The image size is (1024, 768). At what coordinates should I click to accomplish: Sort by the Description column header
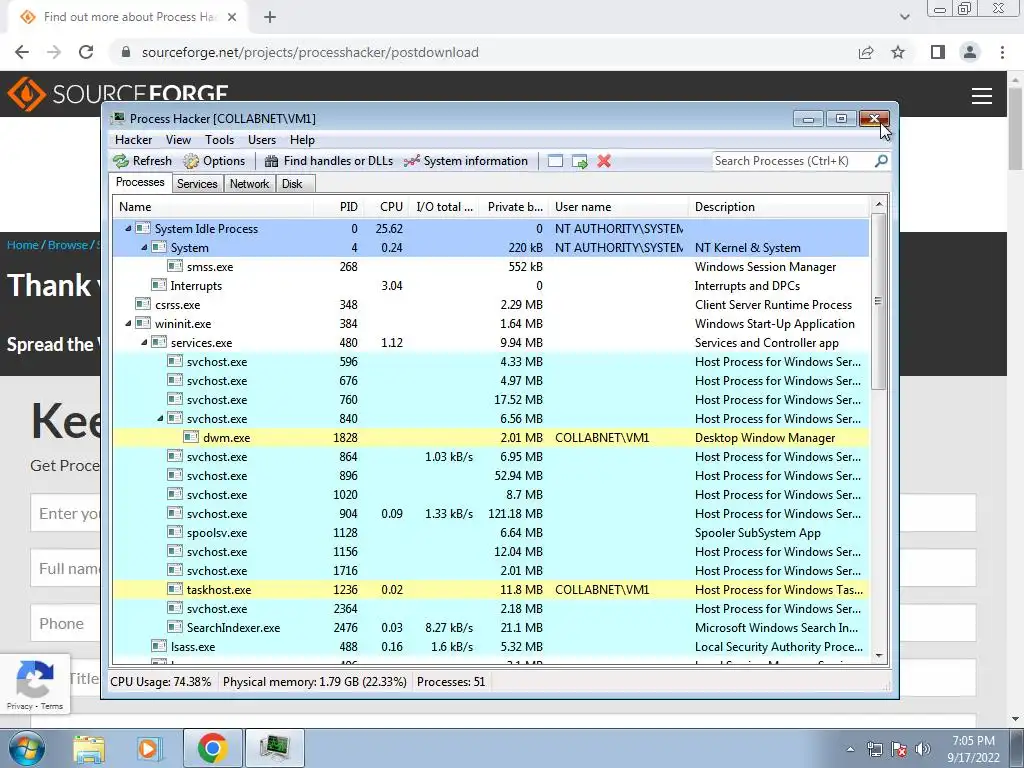tap(778, 207)
